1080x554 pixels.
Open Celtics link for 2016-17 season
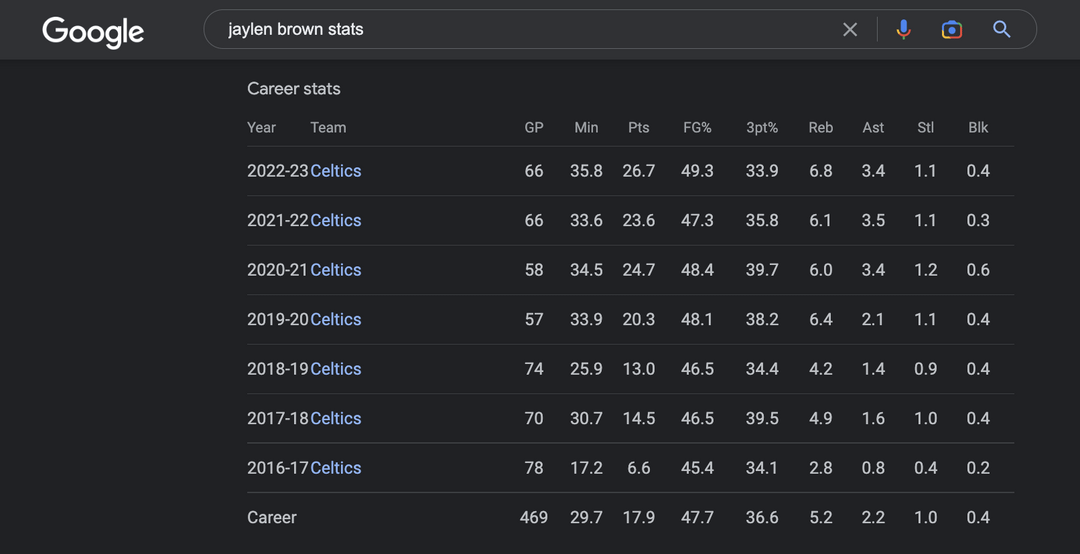point(336,468)
